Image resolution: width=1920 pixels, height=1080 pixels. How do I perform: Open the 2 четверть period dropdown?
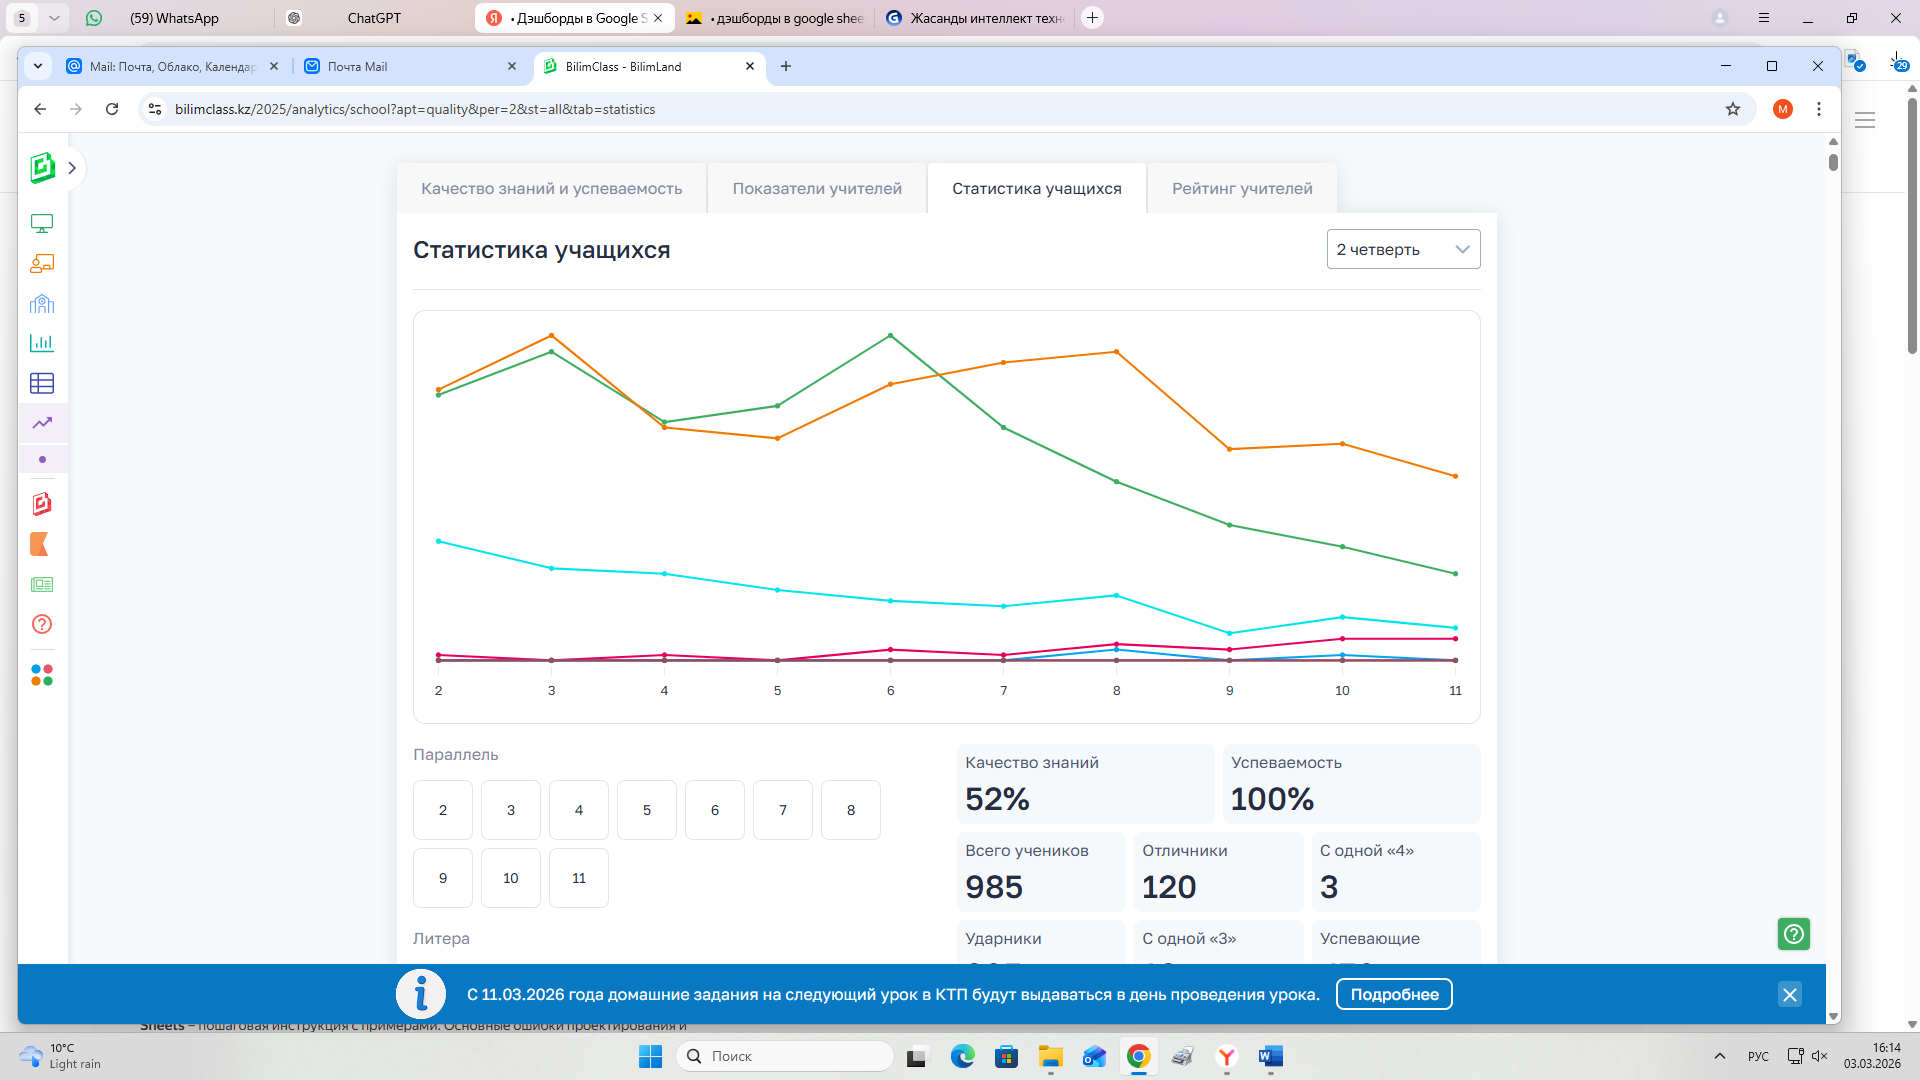1402,249
